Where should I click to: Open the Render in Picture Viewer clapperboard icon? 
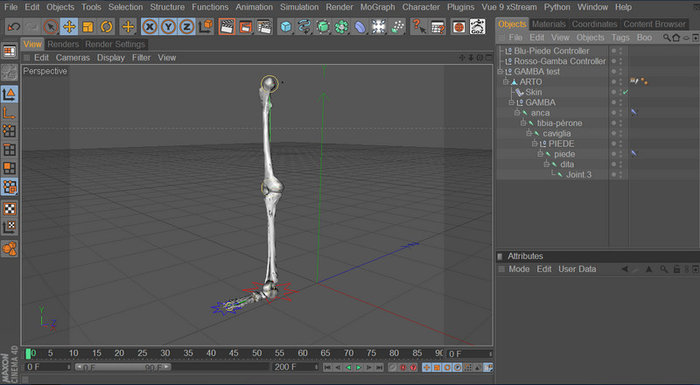(245, 27)
